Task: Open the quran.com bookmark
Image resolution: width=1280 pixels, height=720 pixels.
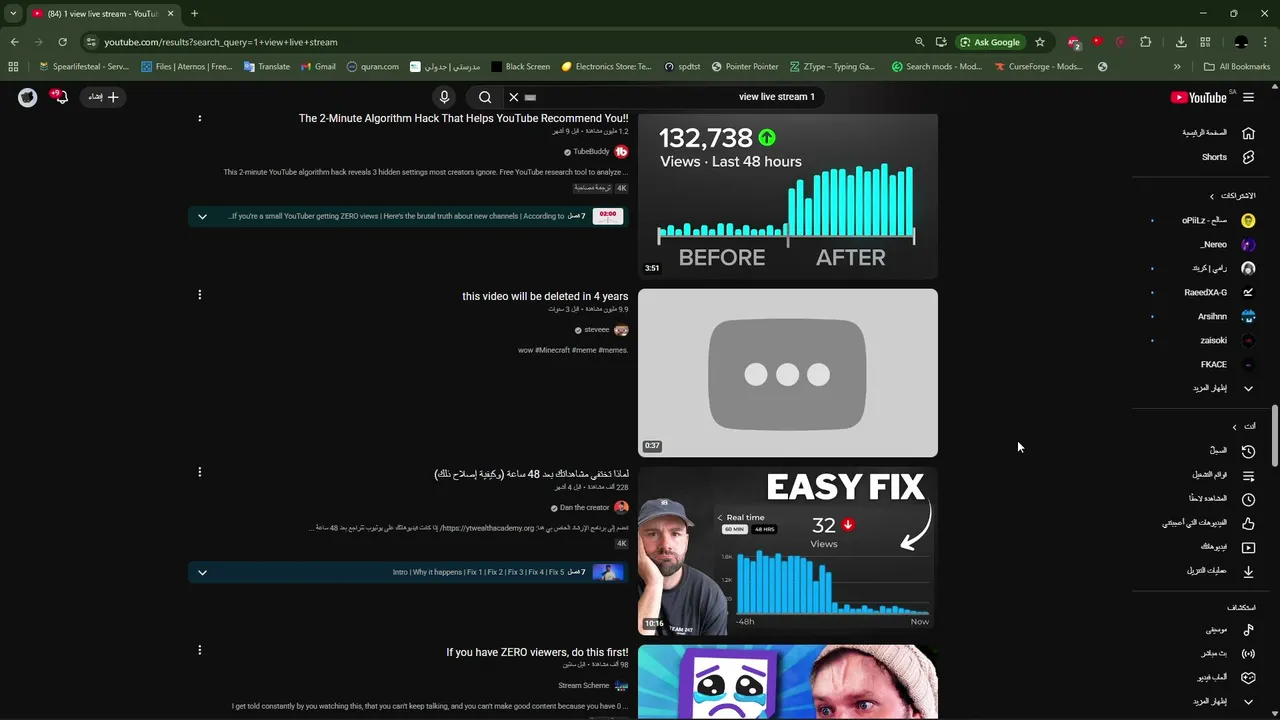Action: click(373, 67)
